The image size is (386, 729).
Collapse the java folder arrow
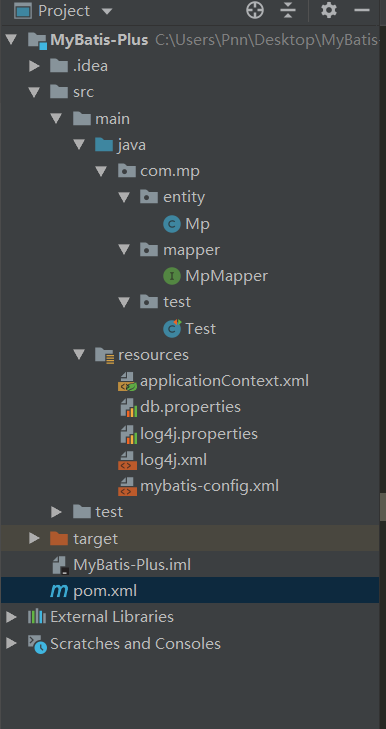pos(79,145)
